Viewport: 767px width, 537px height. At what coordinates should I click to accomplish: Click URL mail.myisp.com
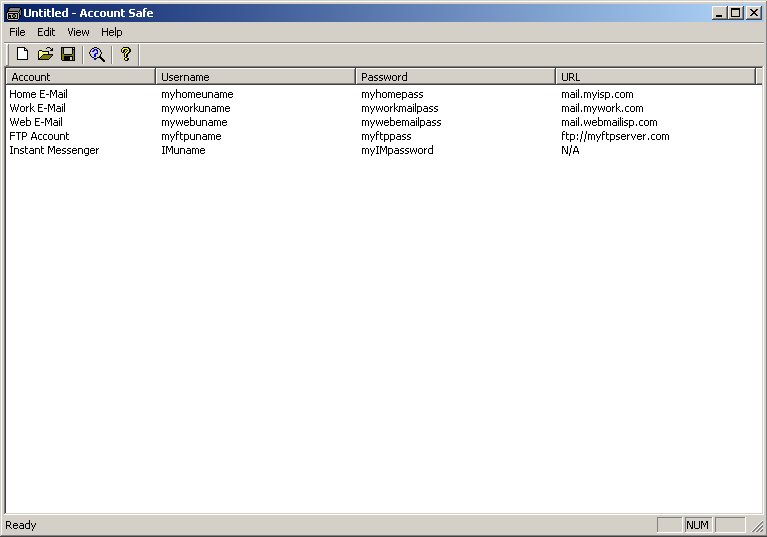click(x=597, y=94)
